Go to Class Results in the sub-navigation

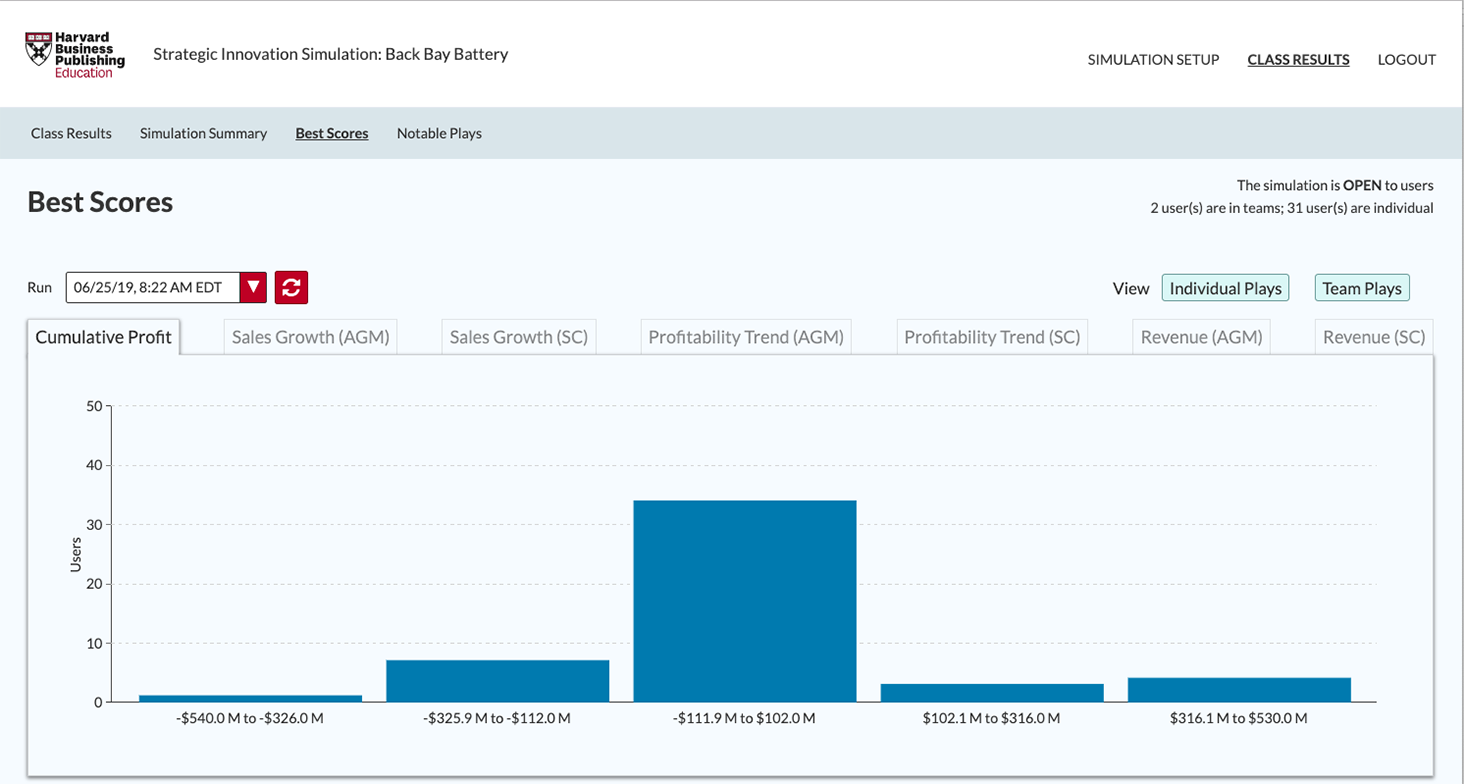tap(71, 133)
